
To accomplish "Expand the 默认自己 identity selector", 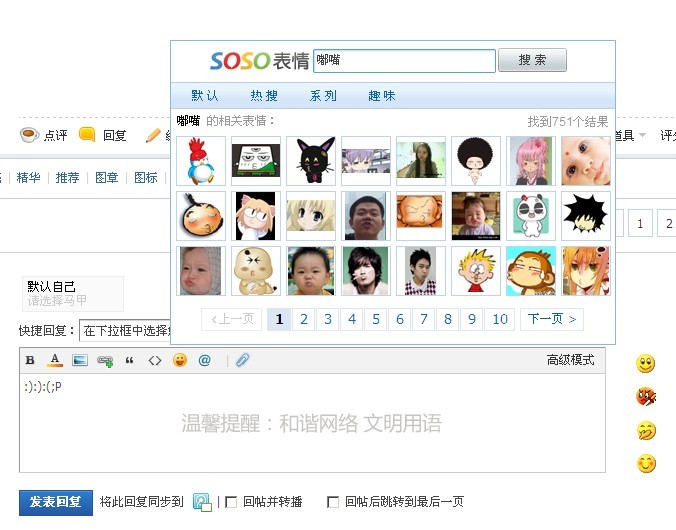I will 73,293.
